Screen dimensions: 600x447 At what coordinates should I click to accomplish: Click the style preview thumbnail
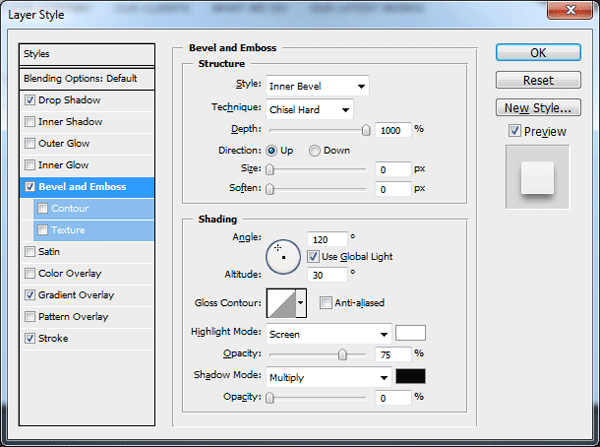click(x=537, y=177)
